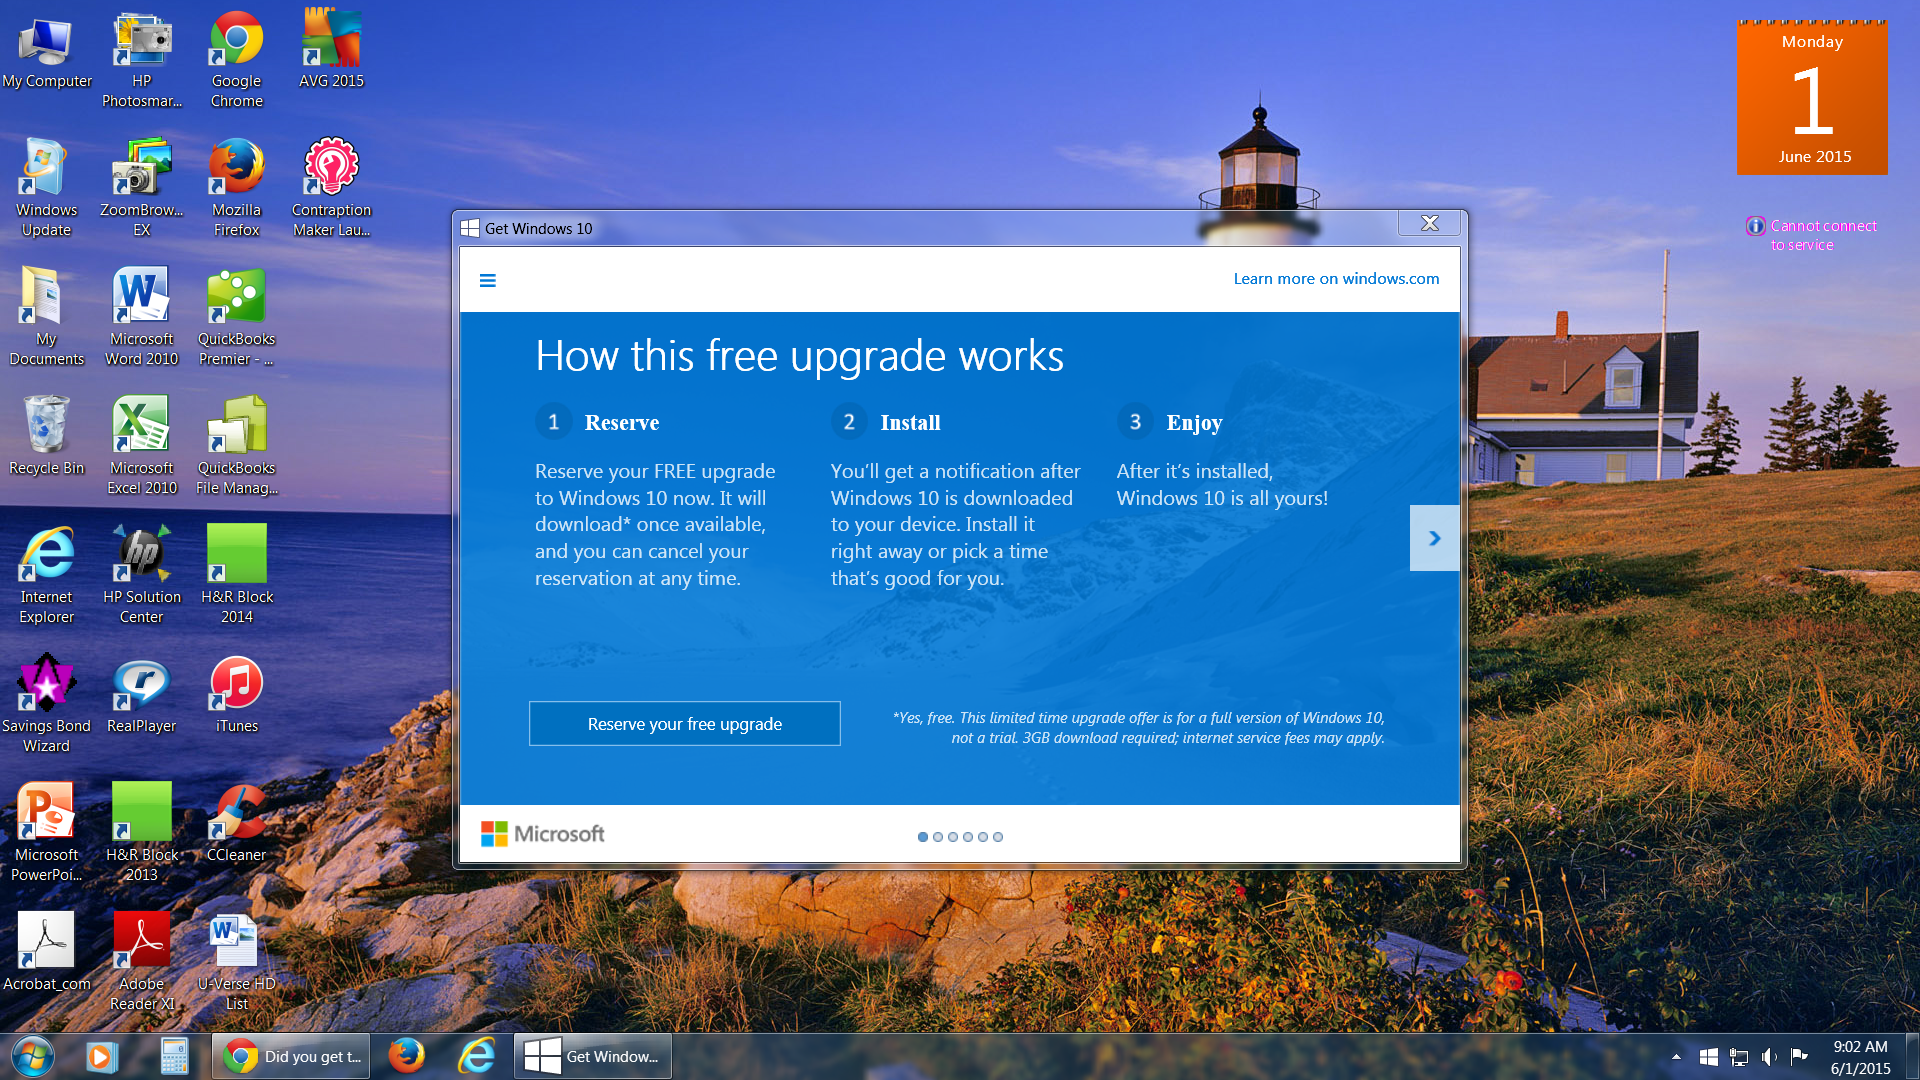Open Internet Explorer desktop shortcut
The image size is (1920, 1080).
[46, 575]
